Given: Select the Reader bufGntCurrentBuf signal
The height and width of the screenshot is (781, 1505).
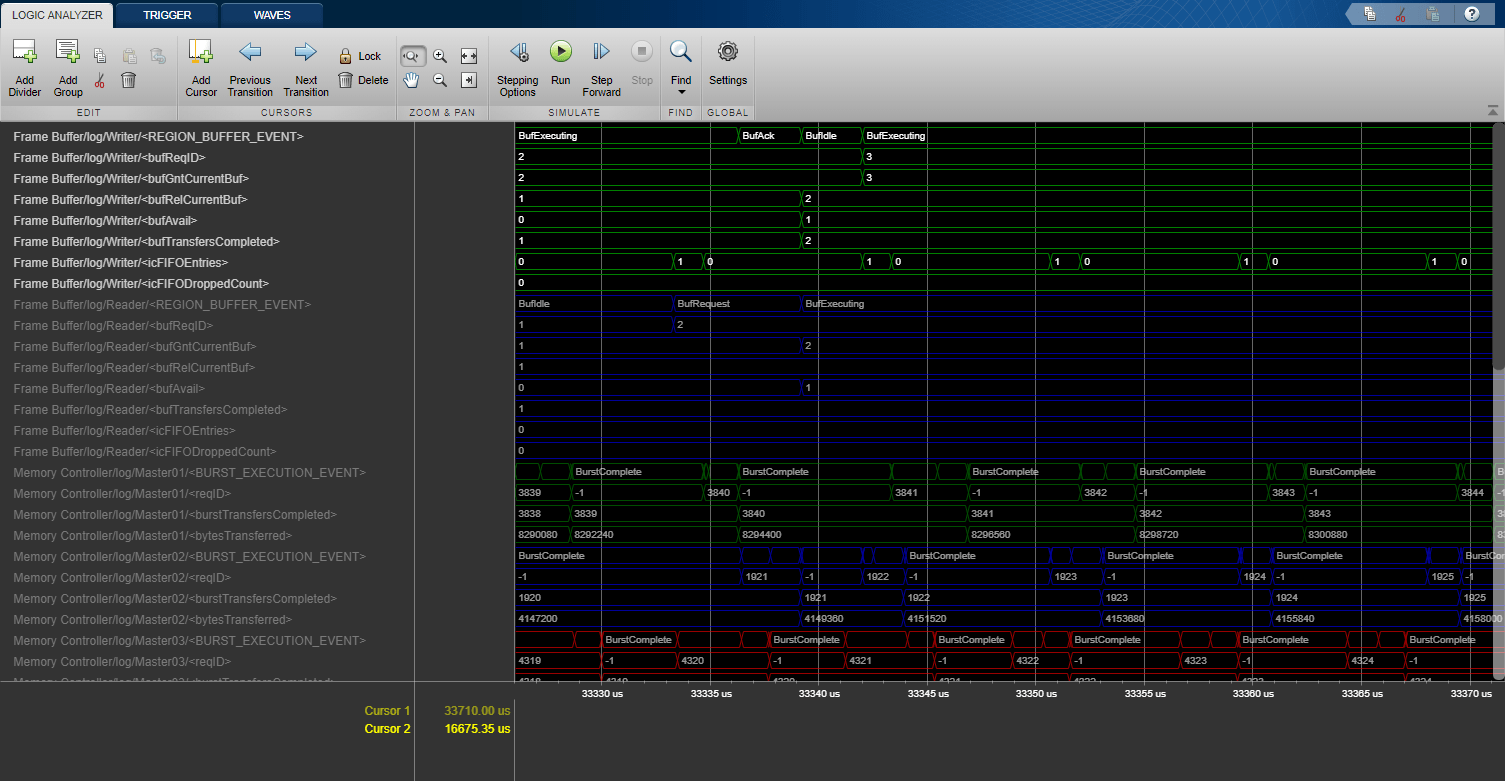Looking at the screenshot, I should point(135,346).
